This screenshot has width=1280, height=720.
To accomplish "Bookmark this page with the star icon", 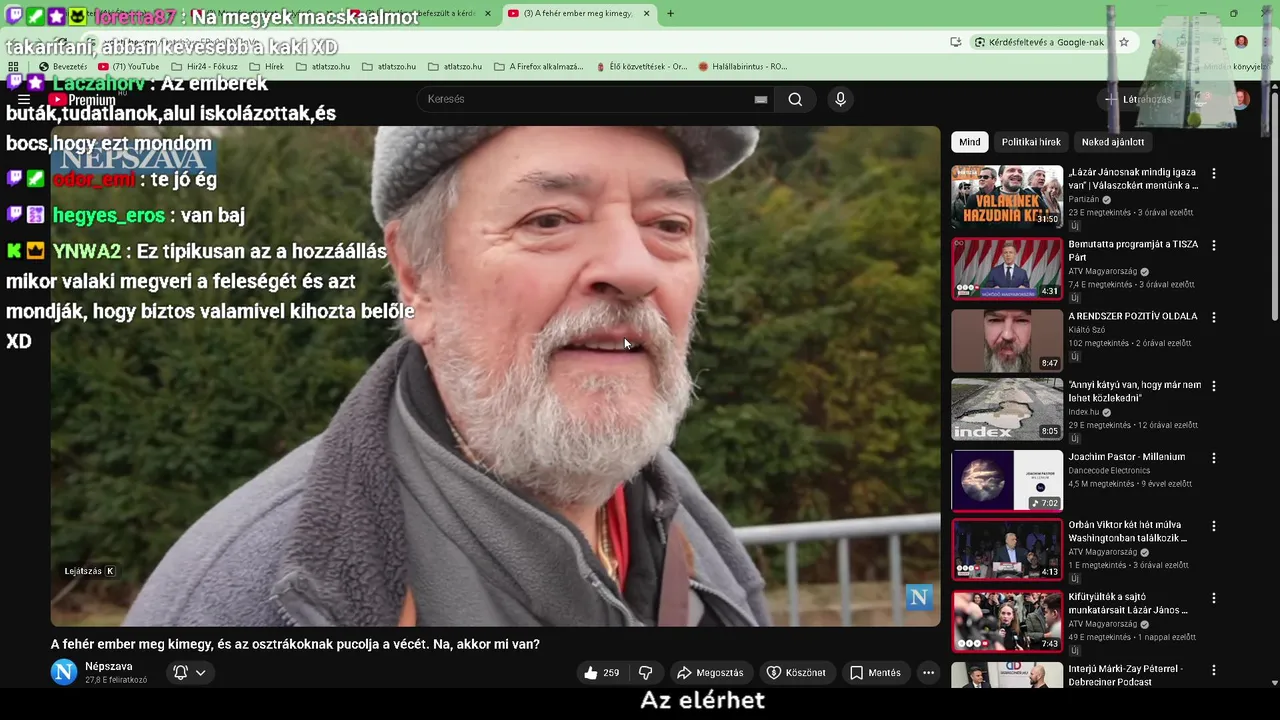I will pyautogui.click(x=1124, y=42).
